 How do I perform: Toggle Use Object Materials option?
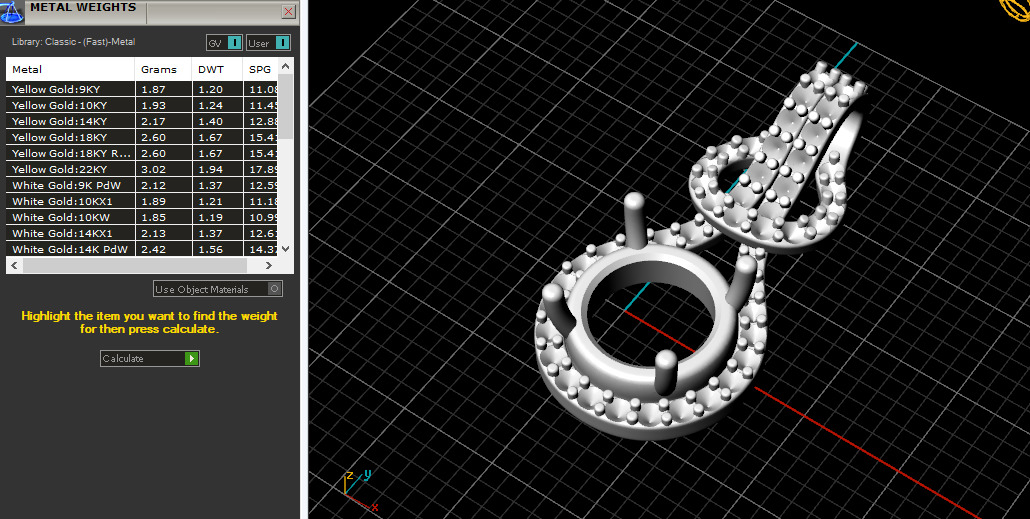tap(218, 289)
